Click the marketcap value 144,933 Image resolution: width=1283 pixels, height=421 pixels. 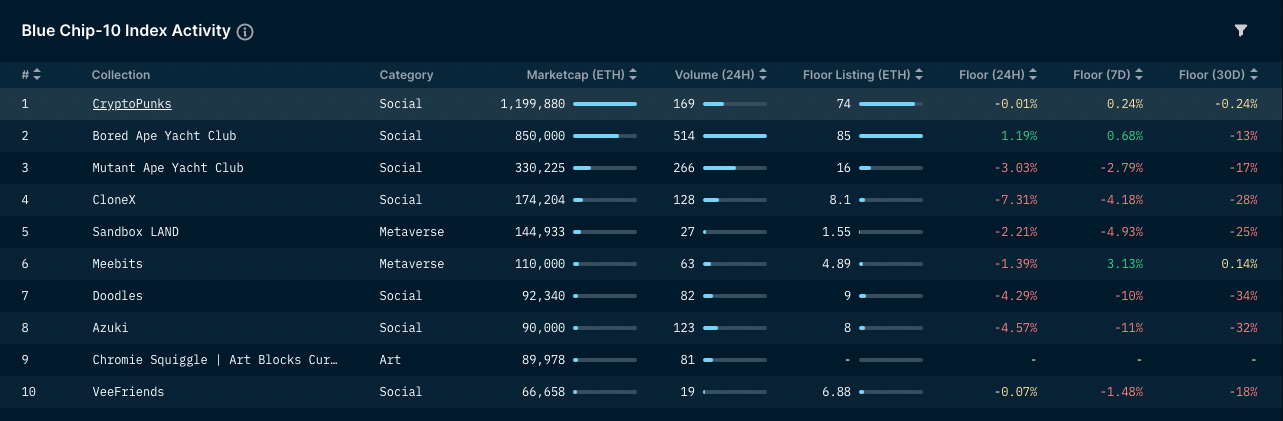pos(540,232)
